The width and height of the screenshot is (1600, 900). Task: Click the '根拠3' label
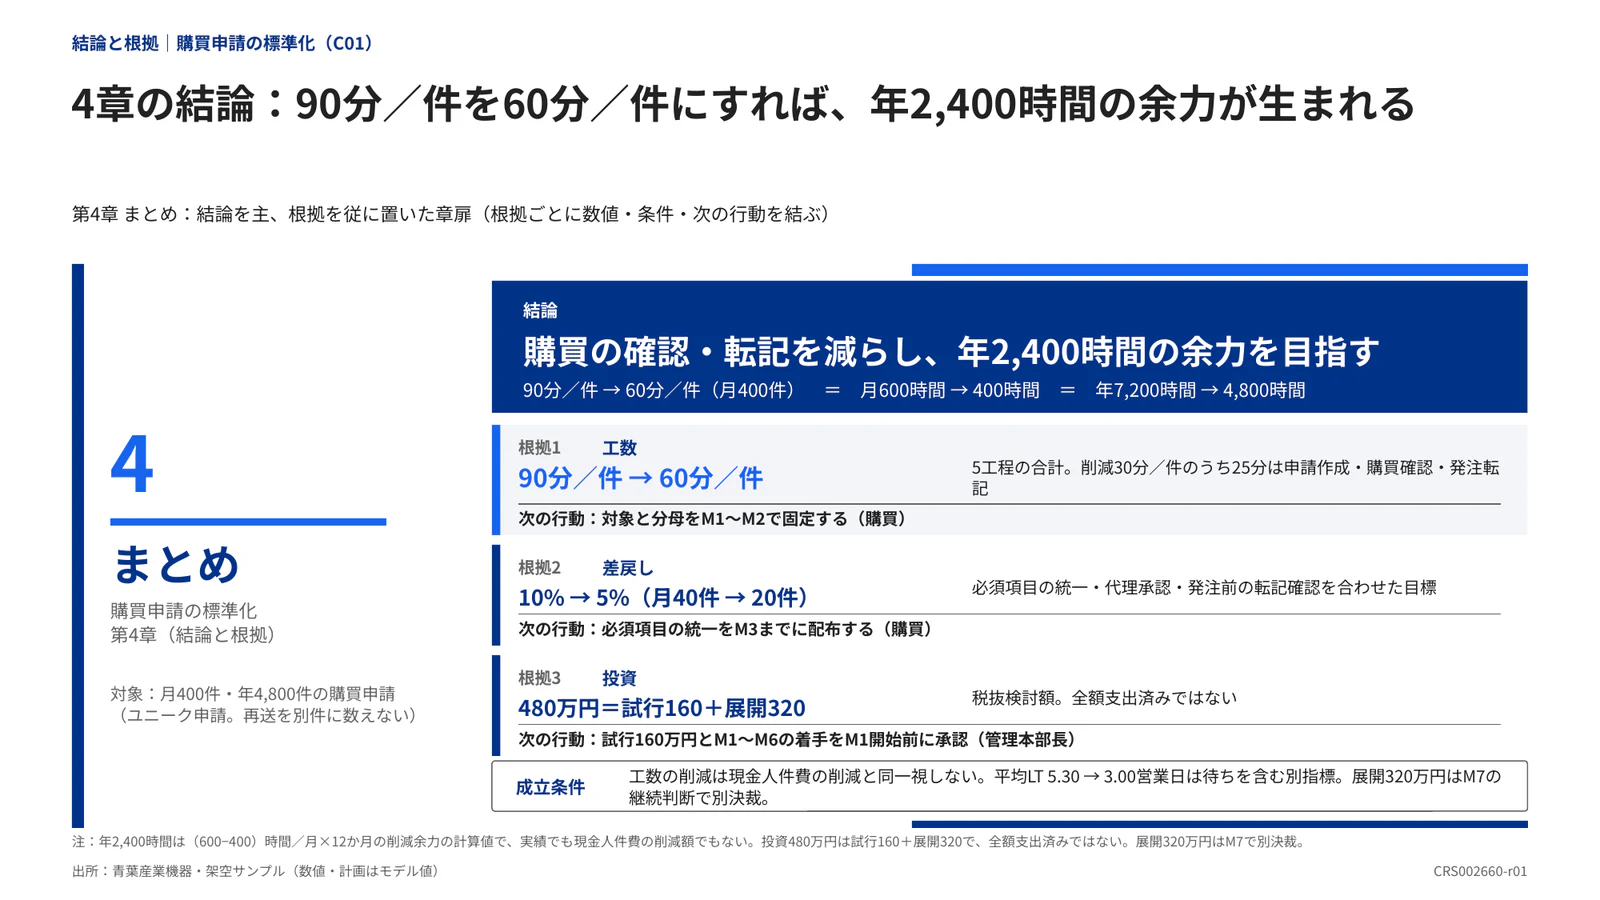coord(539,677)
